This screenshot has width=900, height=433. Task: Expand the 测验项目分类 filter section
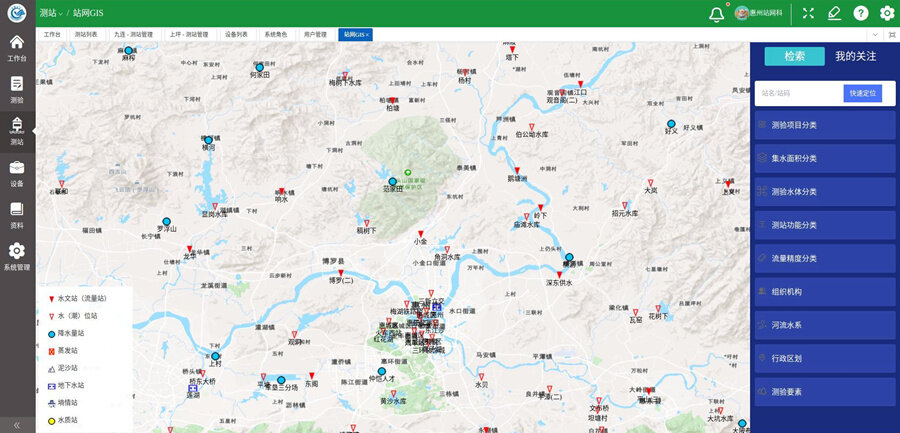coord(824,125)
